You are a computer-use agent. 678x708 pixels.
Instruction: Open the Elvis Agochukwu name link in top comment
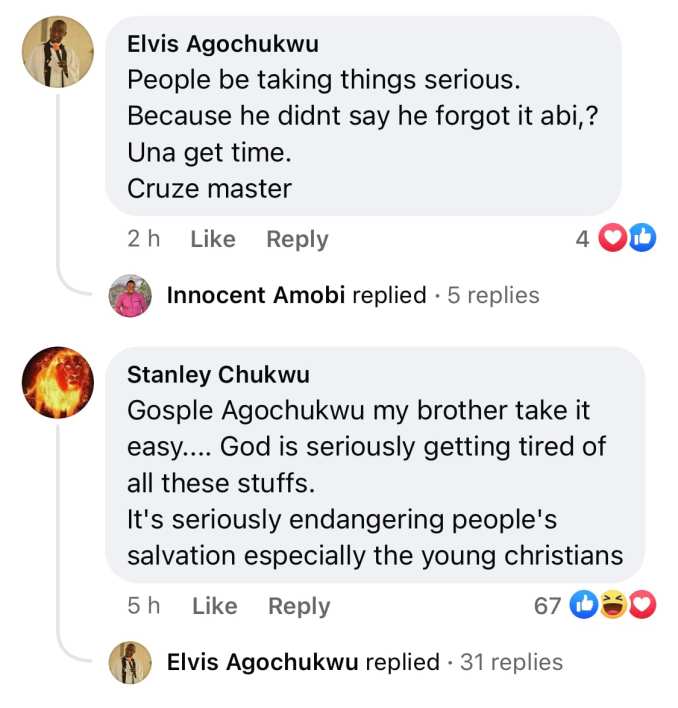point(223,44)
